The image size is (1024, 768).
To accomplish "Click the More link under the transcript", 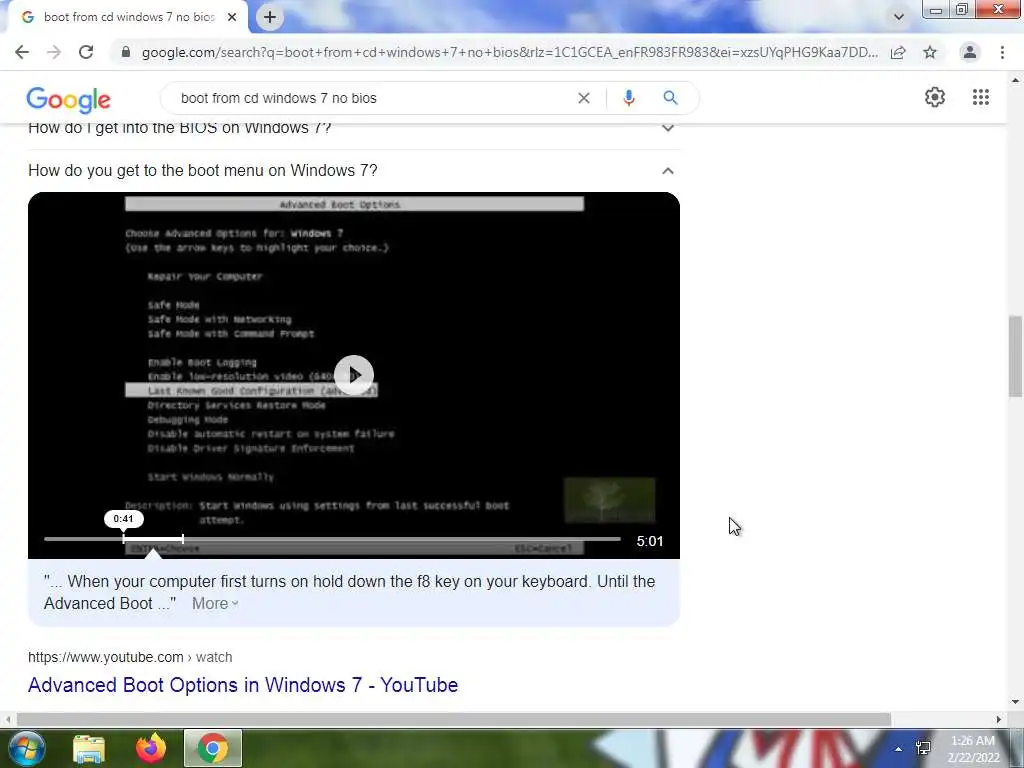I will click(x=215, y=603).
